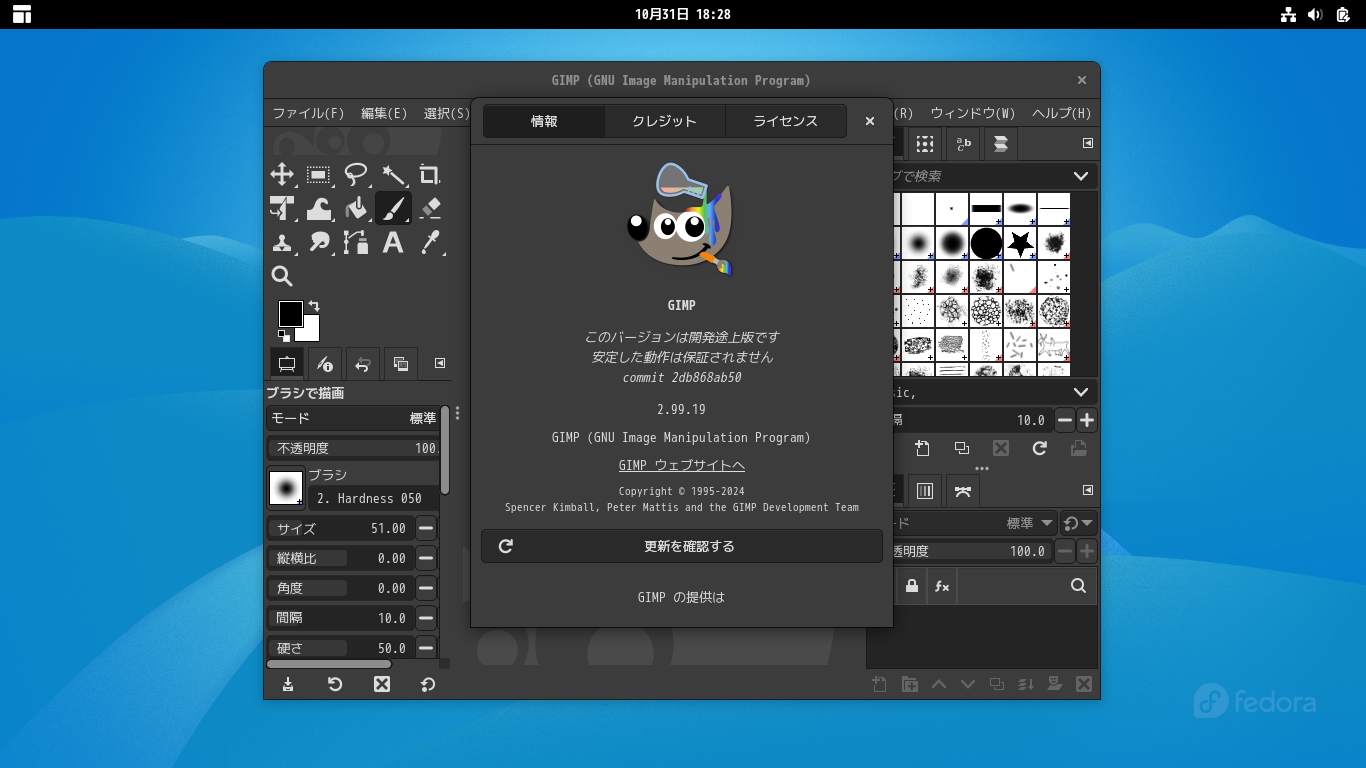
Task: Open the 編集(E) menu
Action: 384,113
